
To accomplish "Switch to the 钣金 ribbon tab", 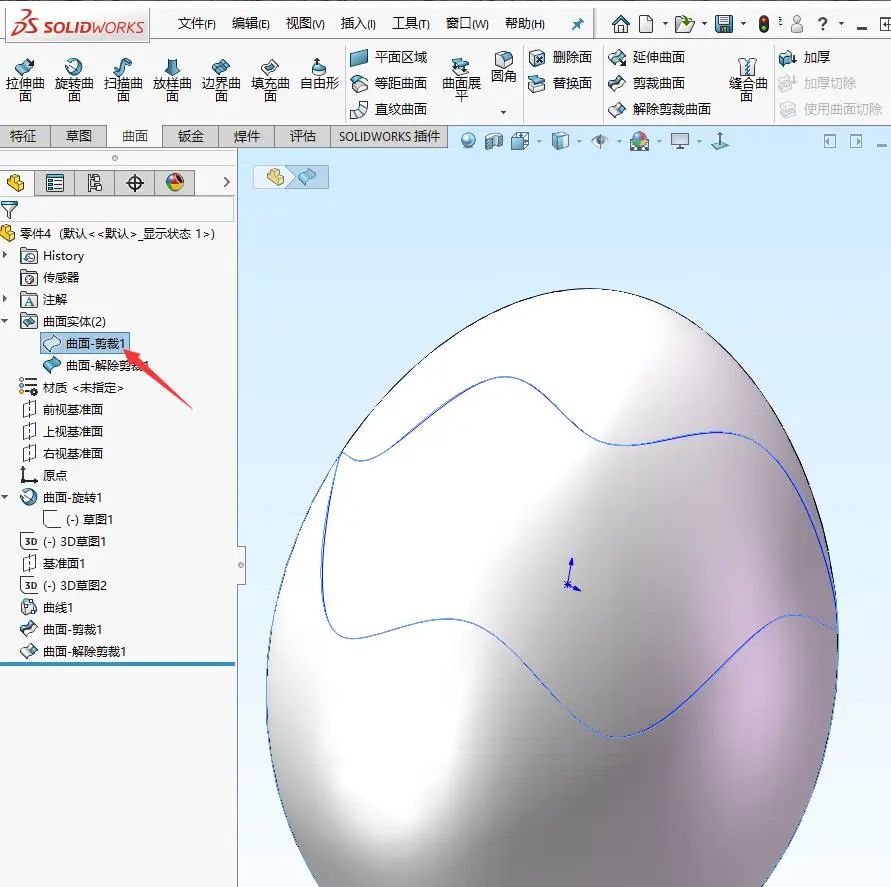I will pos(189,136).
